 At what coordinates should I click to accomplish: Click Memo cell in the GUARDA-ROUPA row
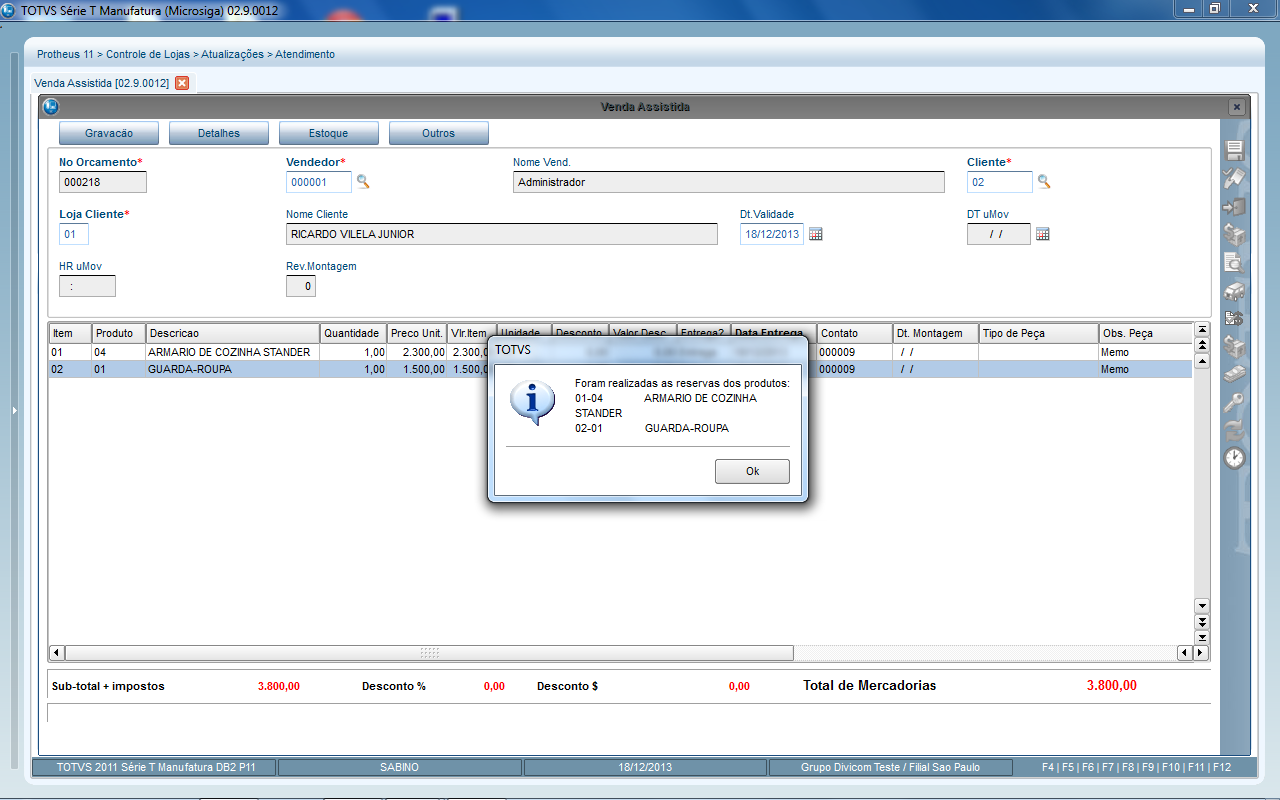[1145, 369]
